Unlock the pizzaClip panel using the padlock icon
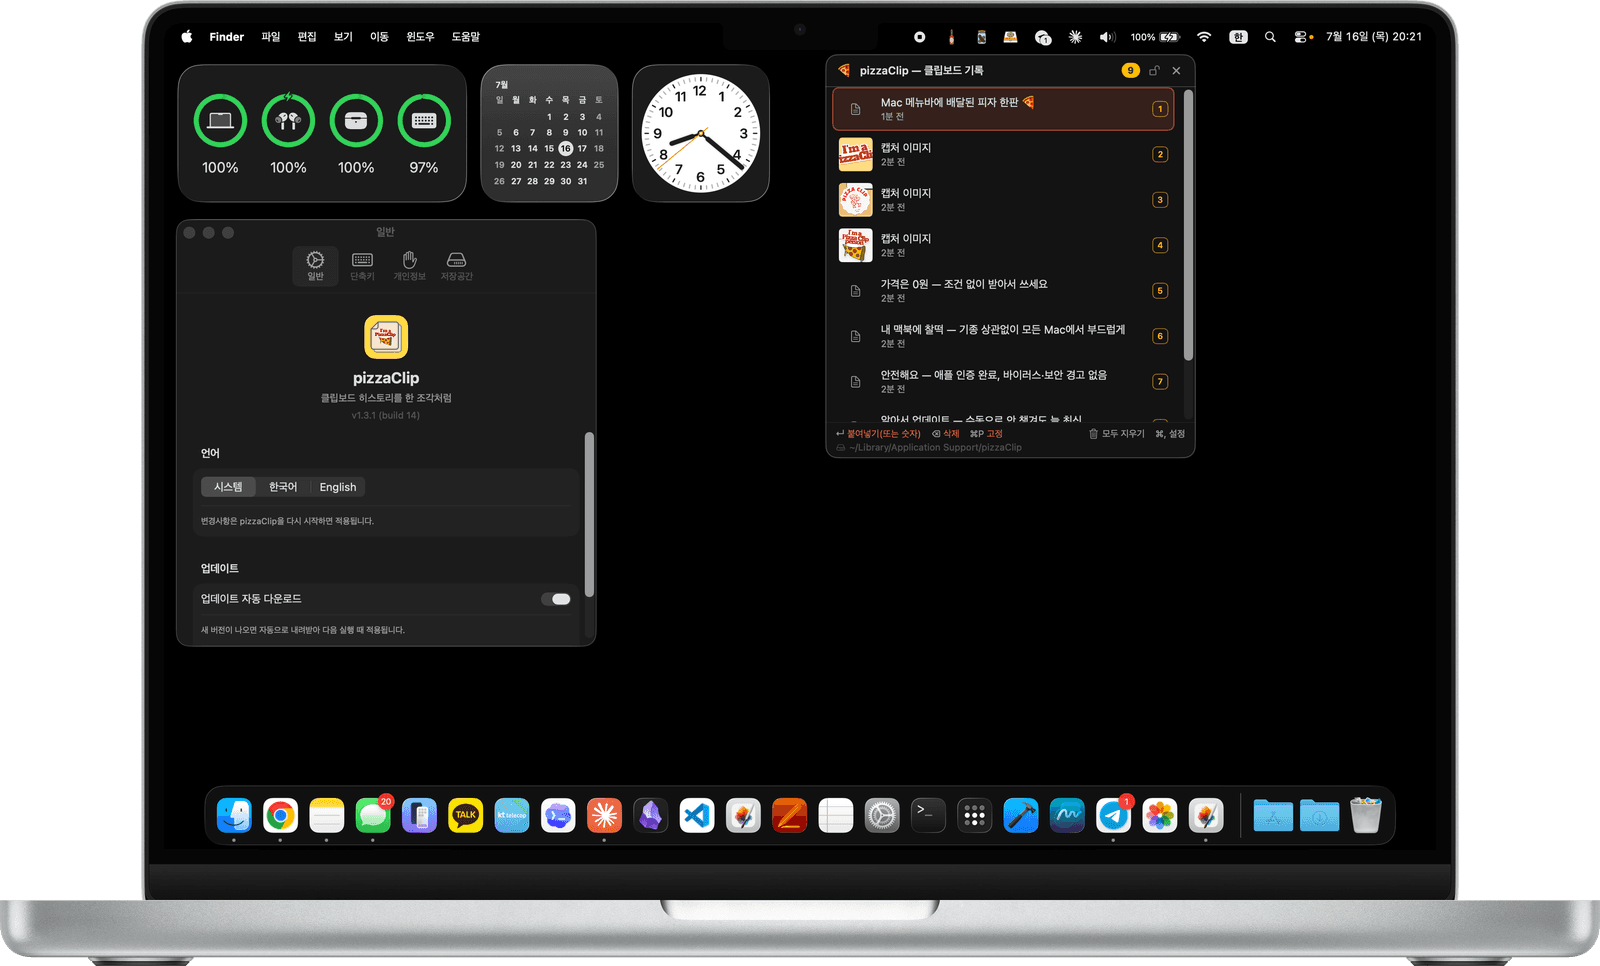 (1154, 71)
